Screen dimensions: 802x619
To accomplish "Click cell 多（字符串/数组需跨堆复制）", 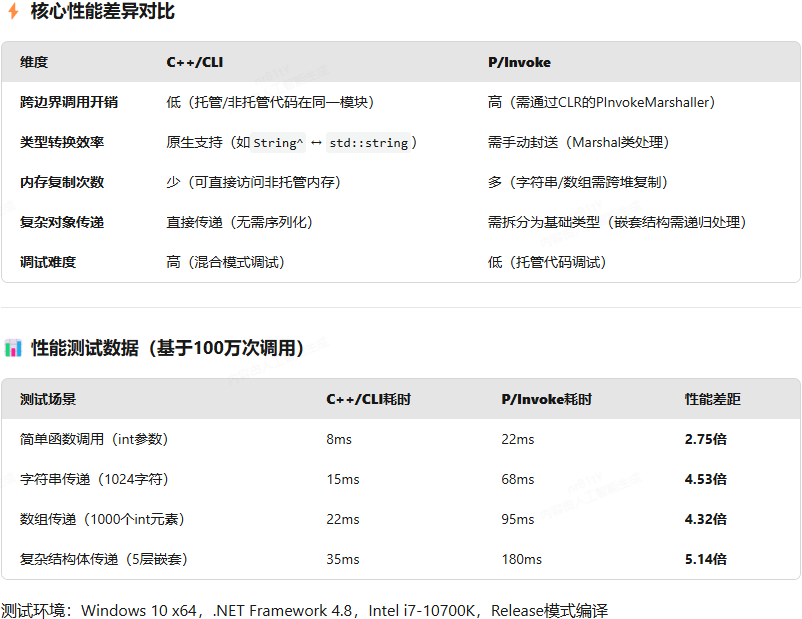I will (x=578, y=182).
